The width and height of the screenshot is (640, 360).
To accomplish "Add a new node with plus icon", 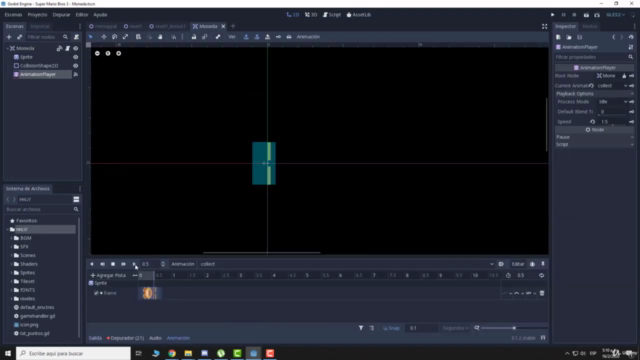I will click(x=9, y=37).
